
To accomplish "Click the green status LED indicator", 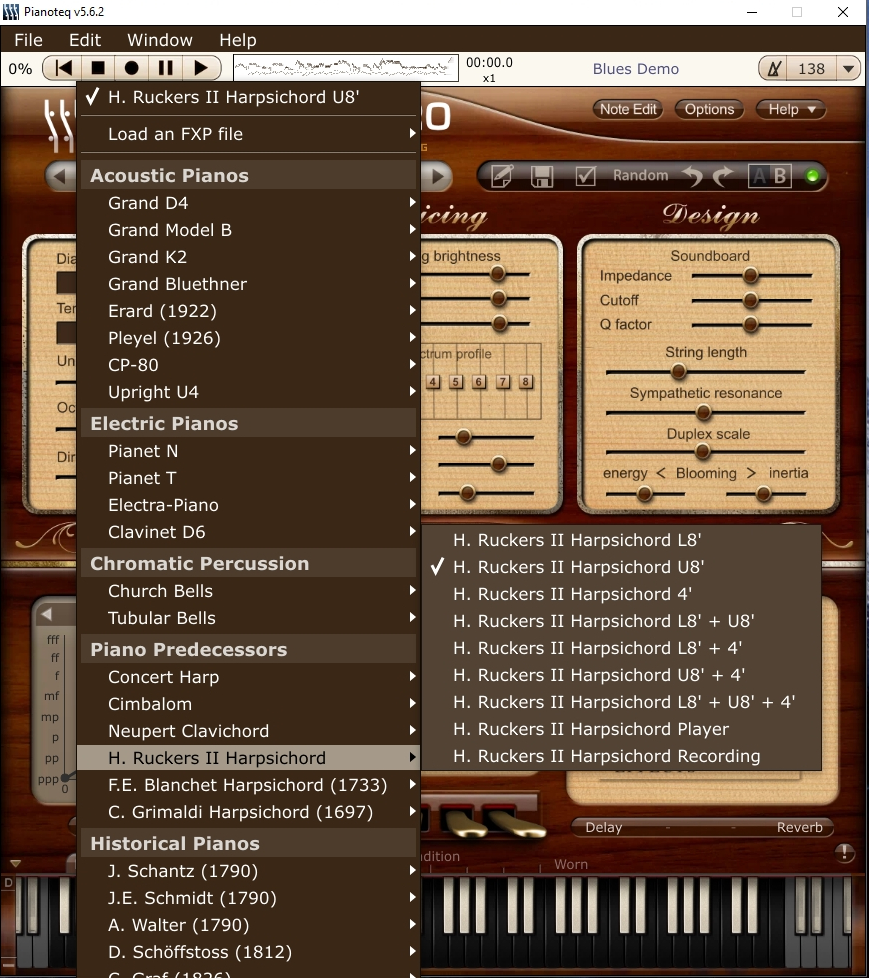I will [812, 177].
